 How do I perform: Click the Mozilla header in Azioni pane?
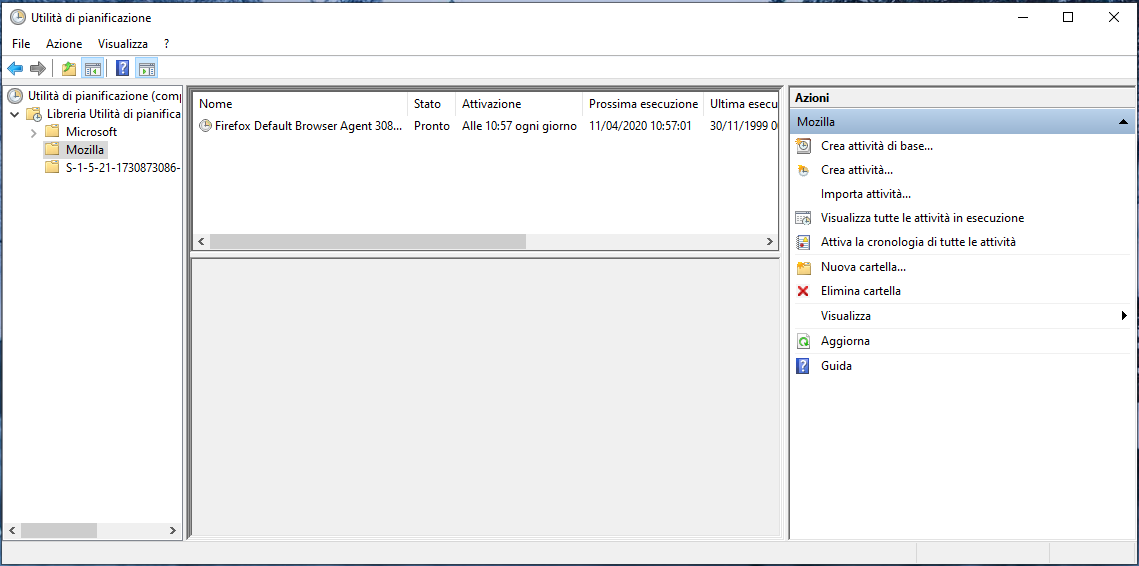point(962,122)
